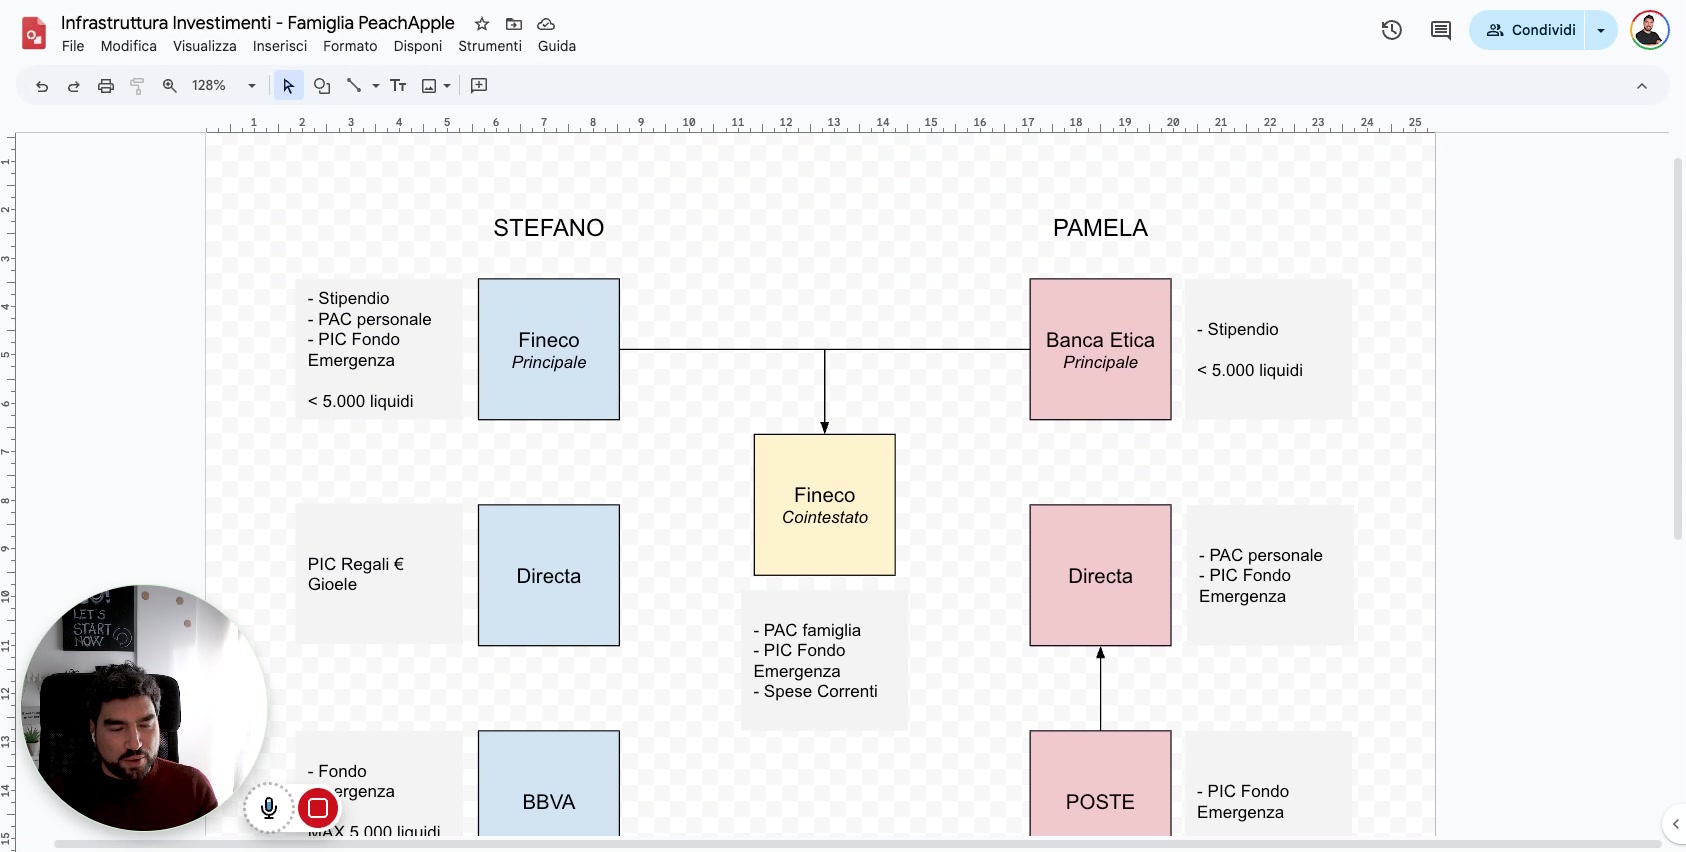Click the horizontal scrollbar at bottom
Viewport: 1686px width, 852px height.
857,844
